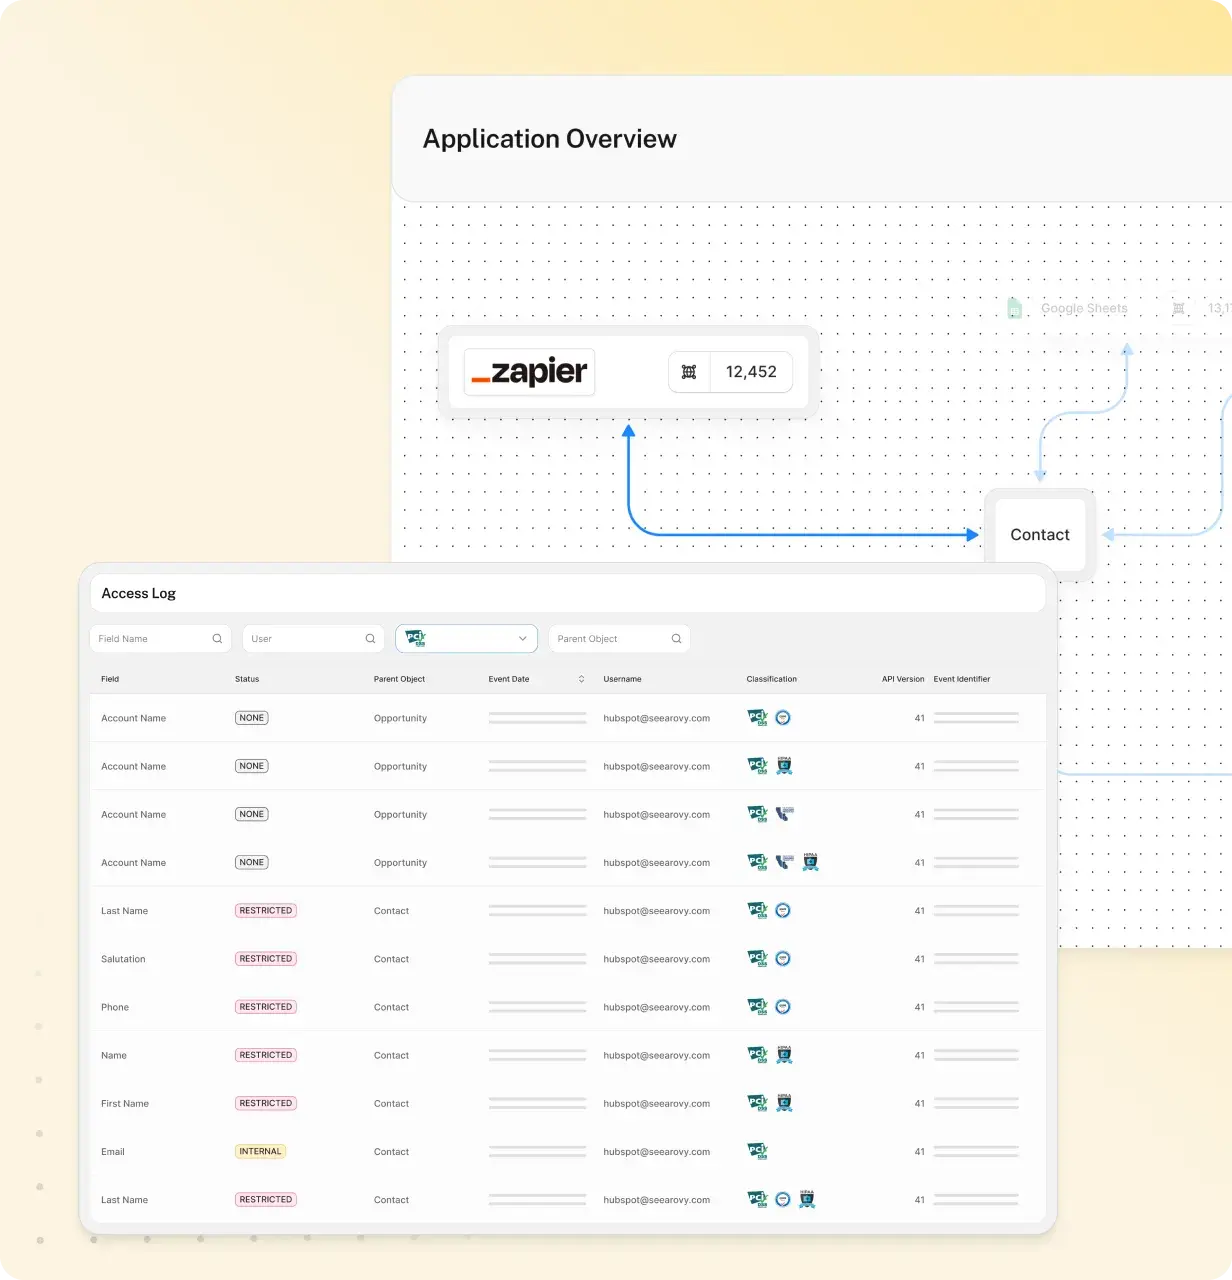Screen dimensions: 1232x1280
Task: Click the Zapier logo in the app node
Action: coord(529,372)
